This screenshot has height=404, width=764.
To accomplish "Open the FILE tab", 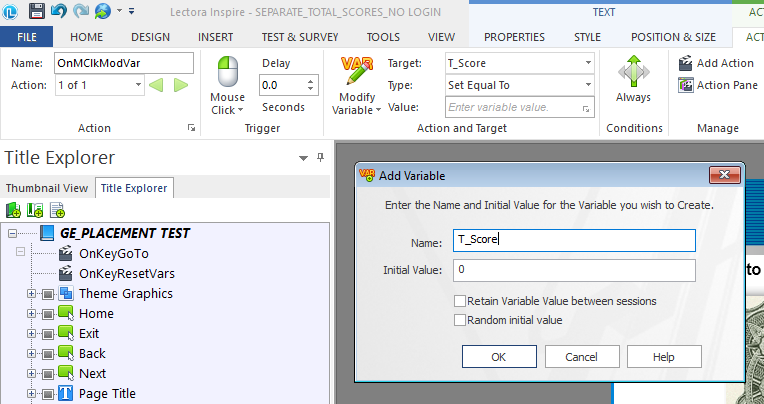I will 26,37.
